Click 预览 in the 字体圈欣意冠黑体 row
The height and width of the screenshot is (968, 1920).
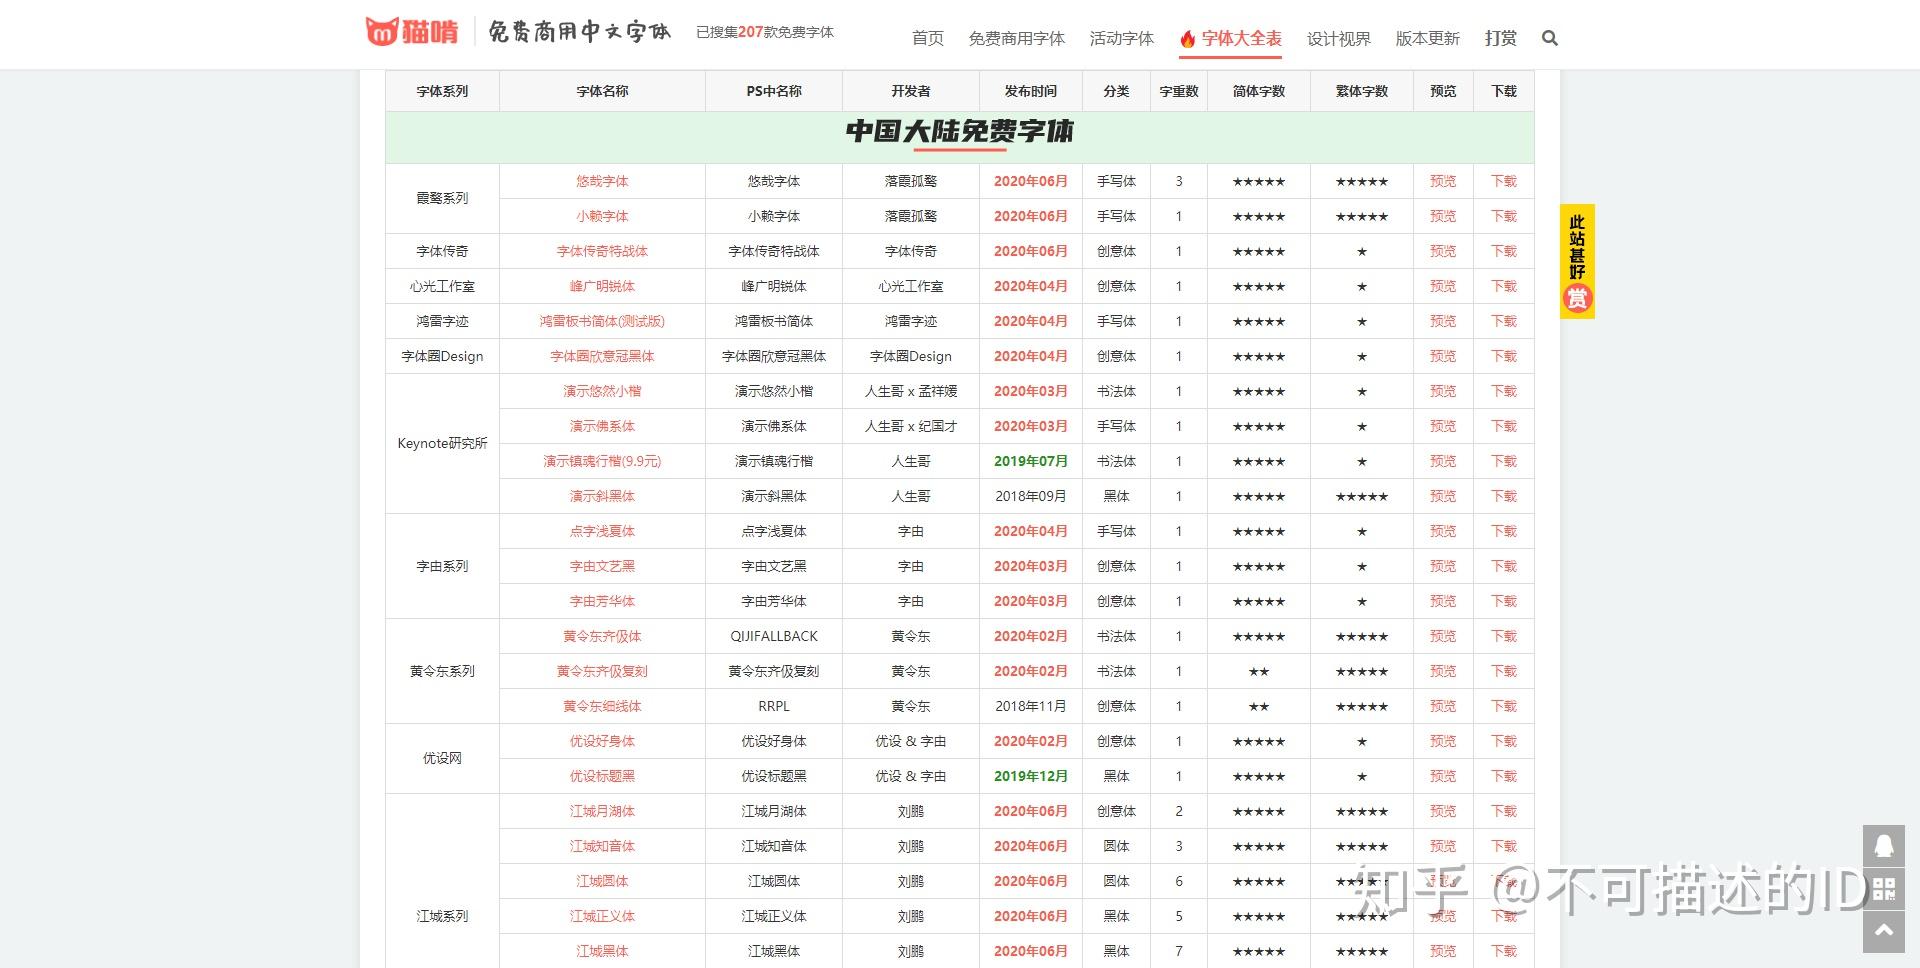click(1443, 356)
